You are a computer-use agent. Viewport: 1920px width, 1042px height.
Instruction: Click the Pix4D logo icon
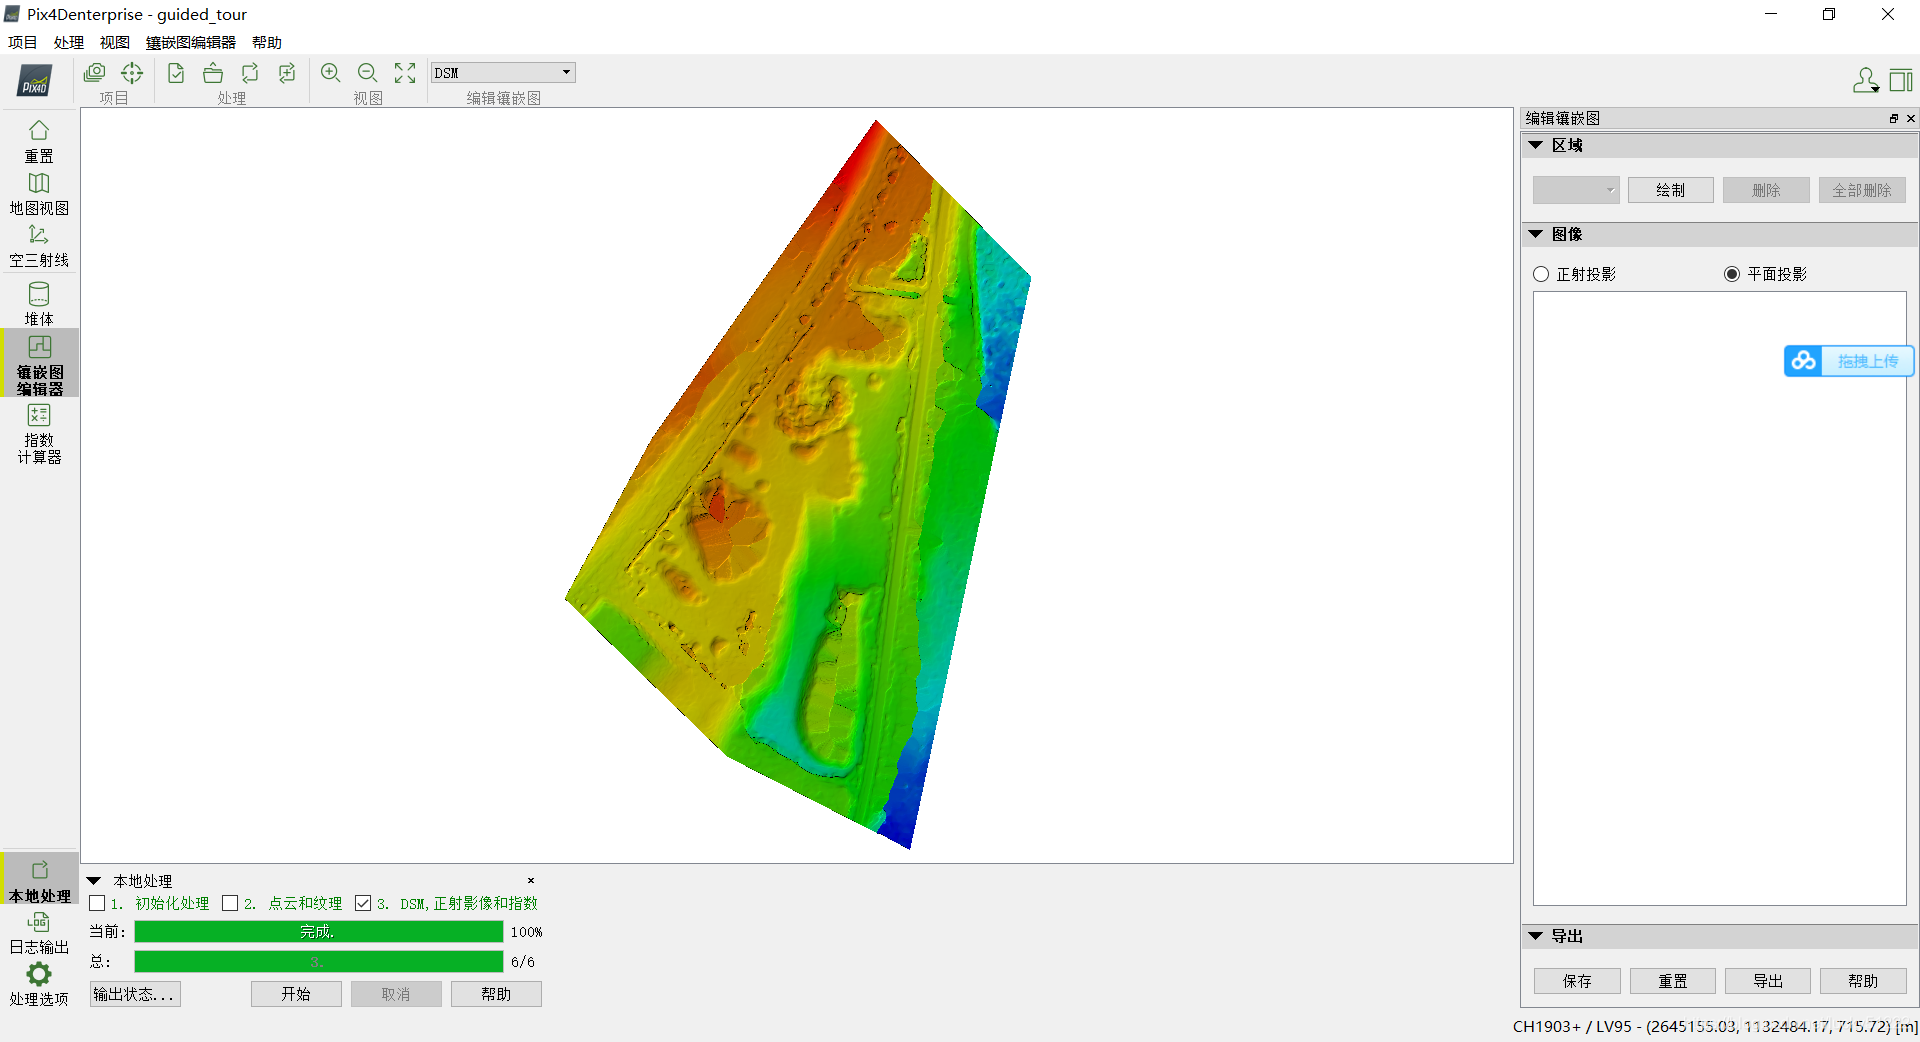point(35,80)
